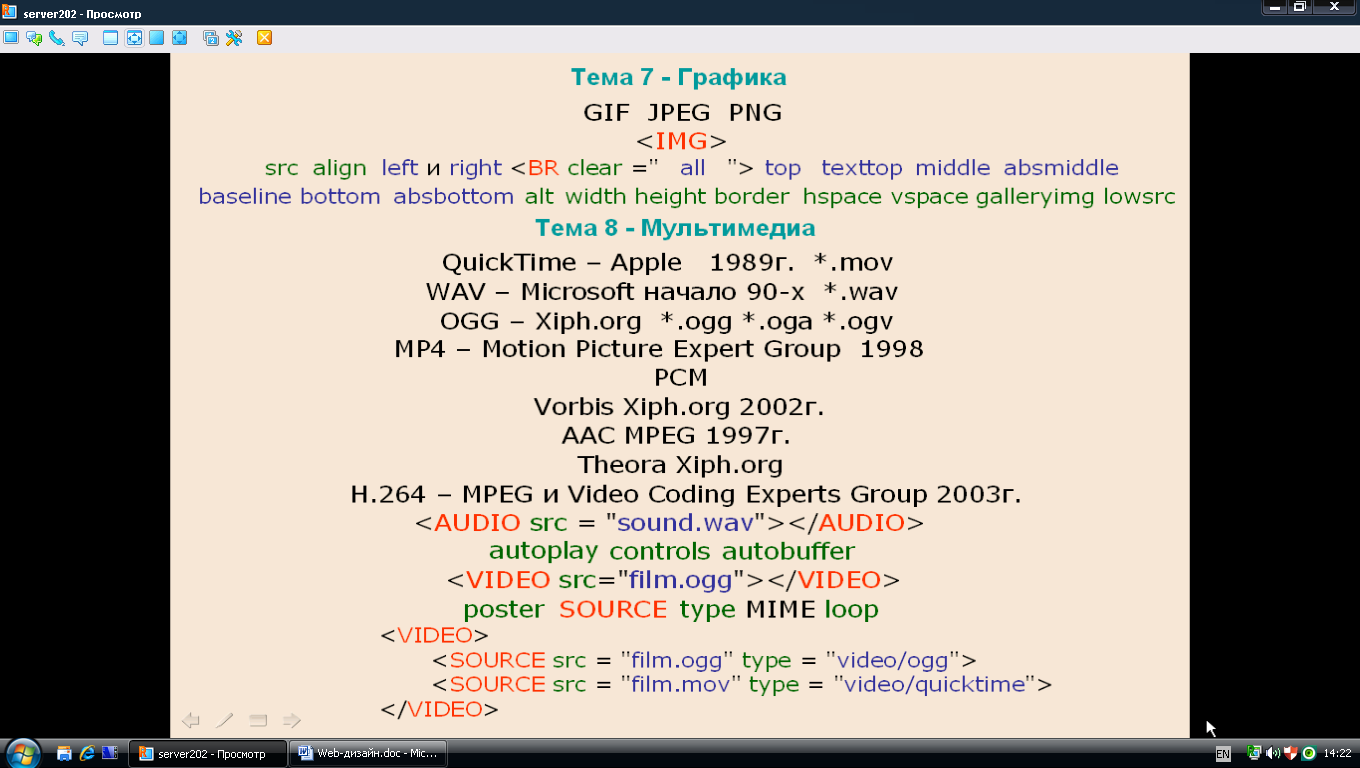Click first quick launch icon
The width and height of the screenshot is (1360, 768).
tap(64, 753)
